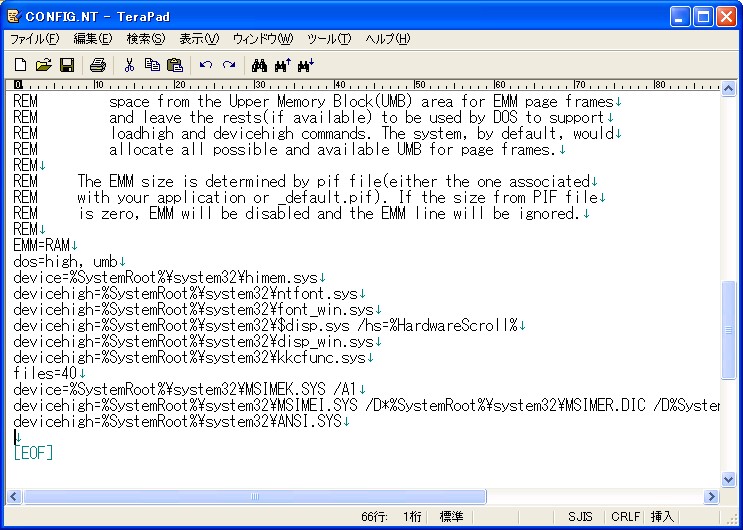The height and width of the screenshot is (530, 743).
Task: Maximize the TeraPad window
Action: coord(703,17)
